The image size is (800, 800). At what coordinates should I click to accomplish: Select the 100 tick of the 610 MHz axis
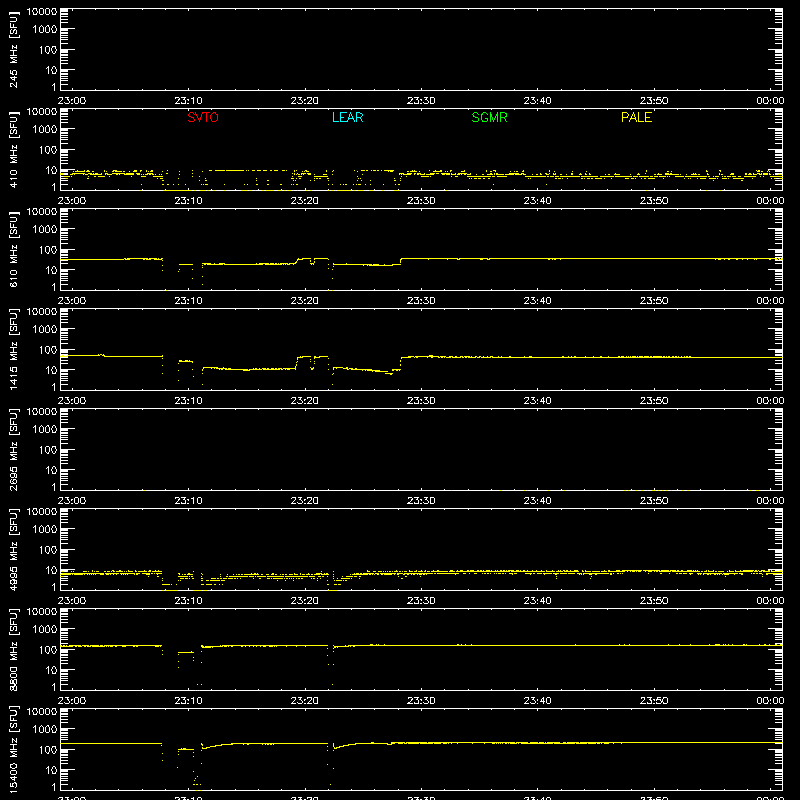[48, 250]
